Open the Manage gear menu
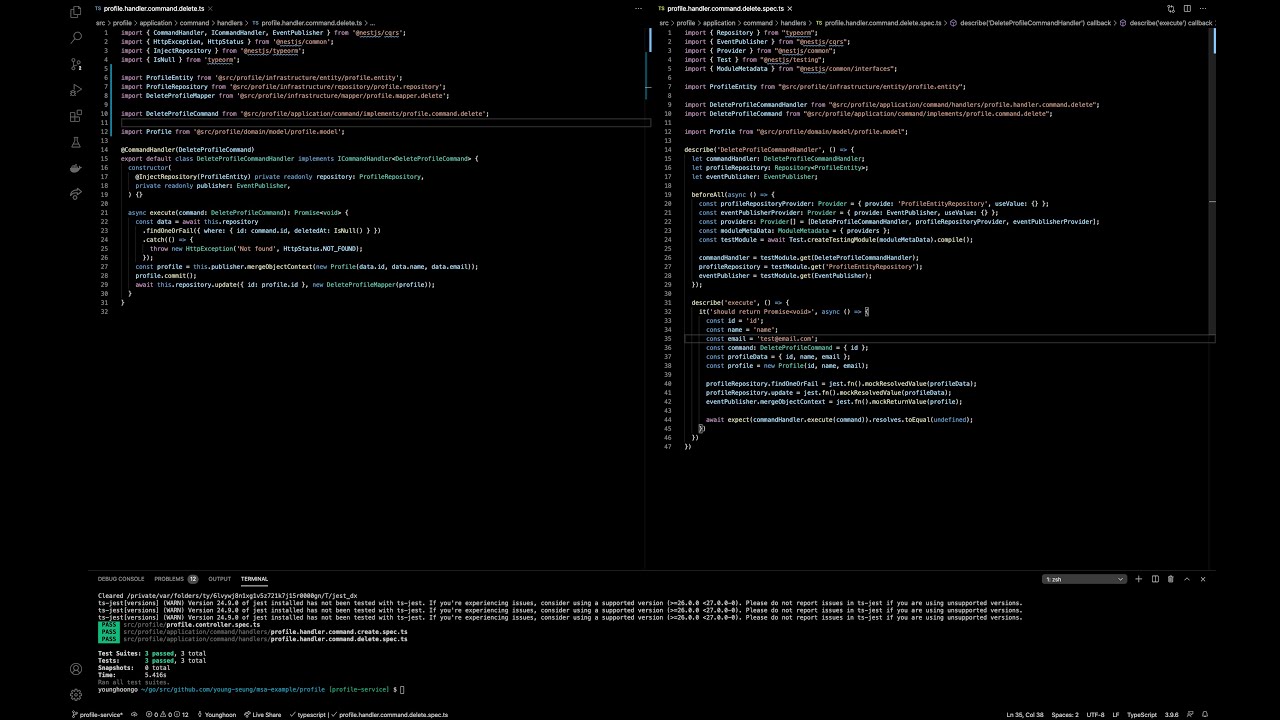The image size is (1280, 720). coord(76,695)
